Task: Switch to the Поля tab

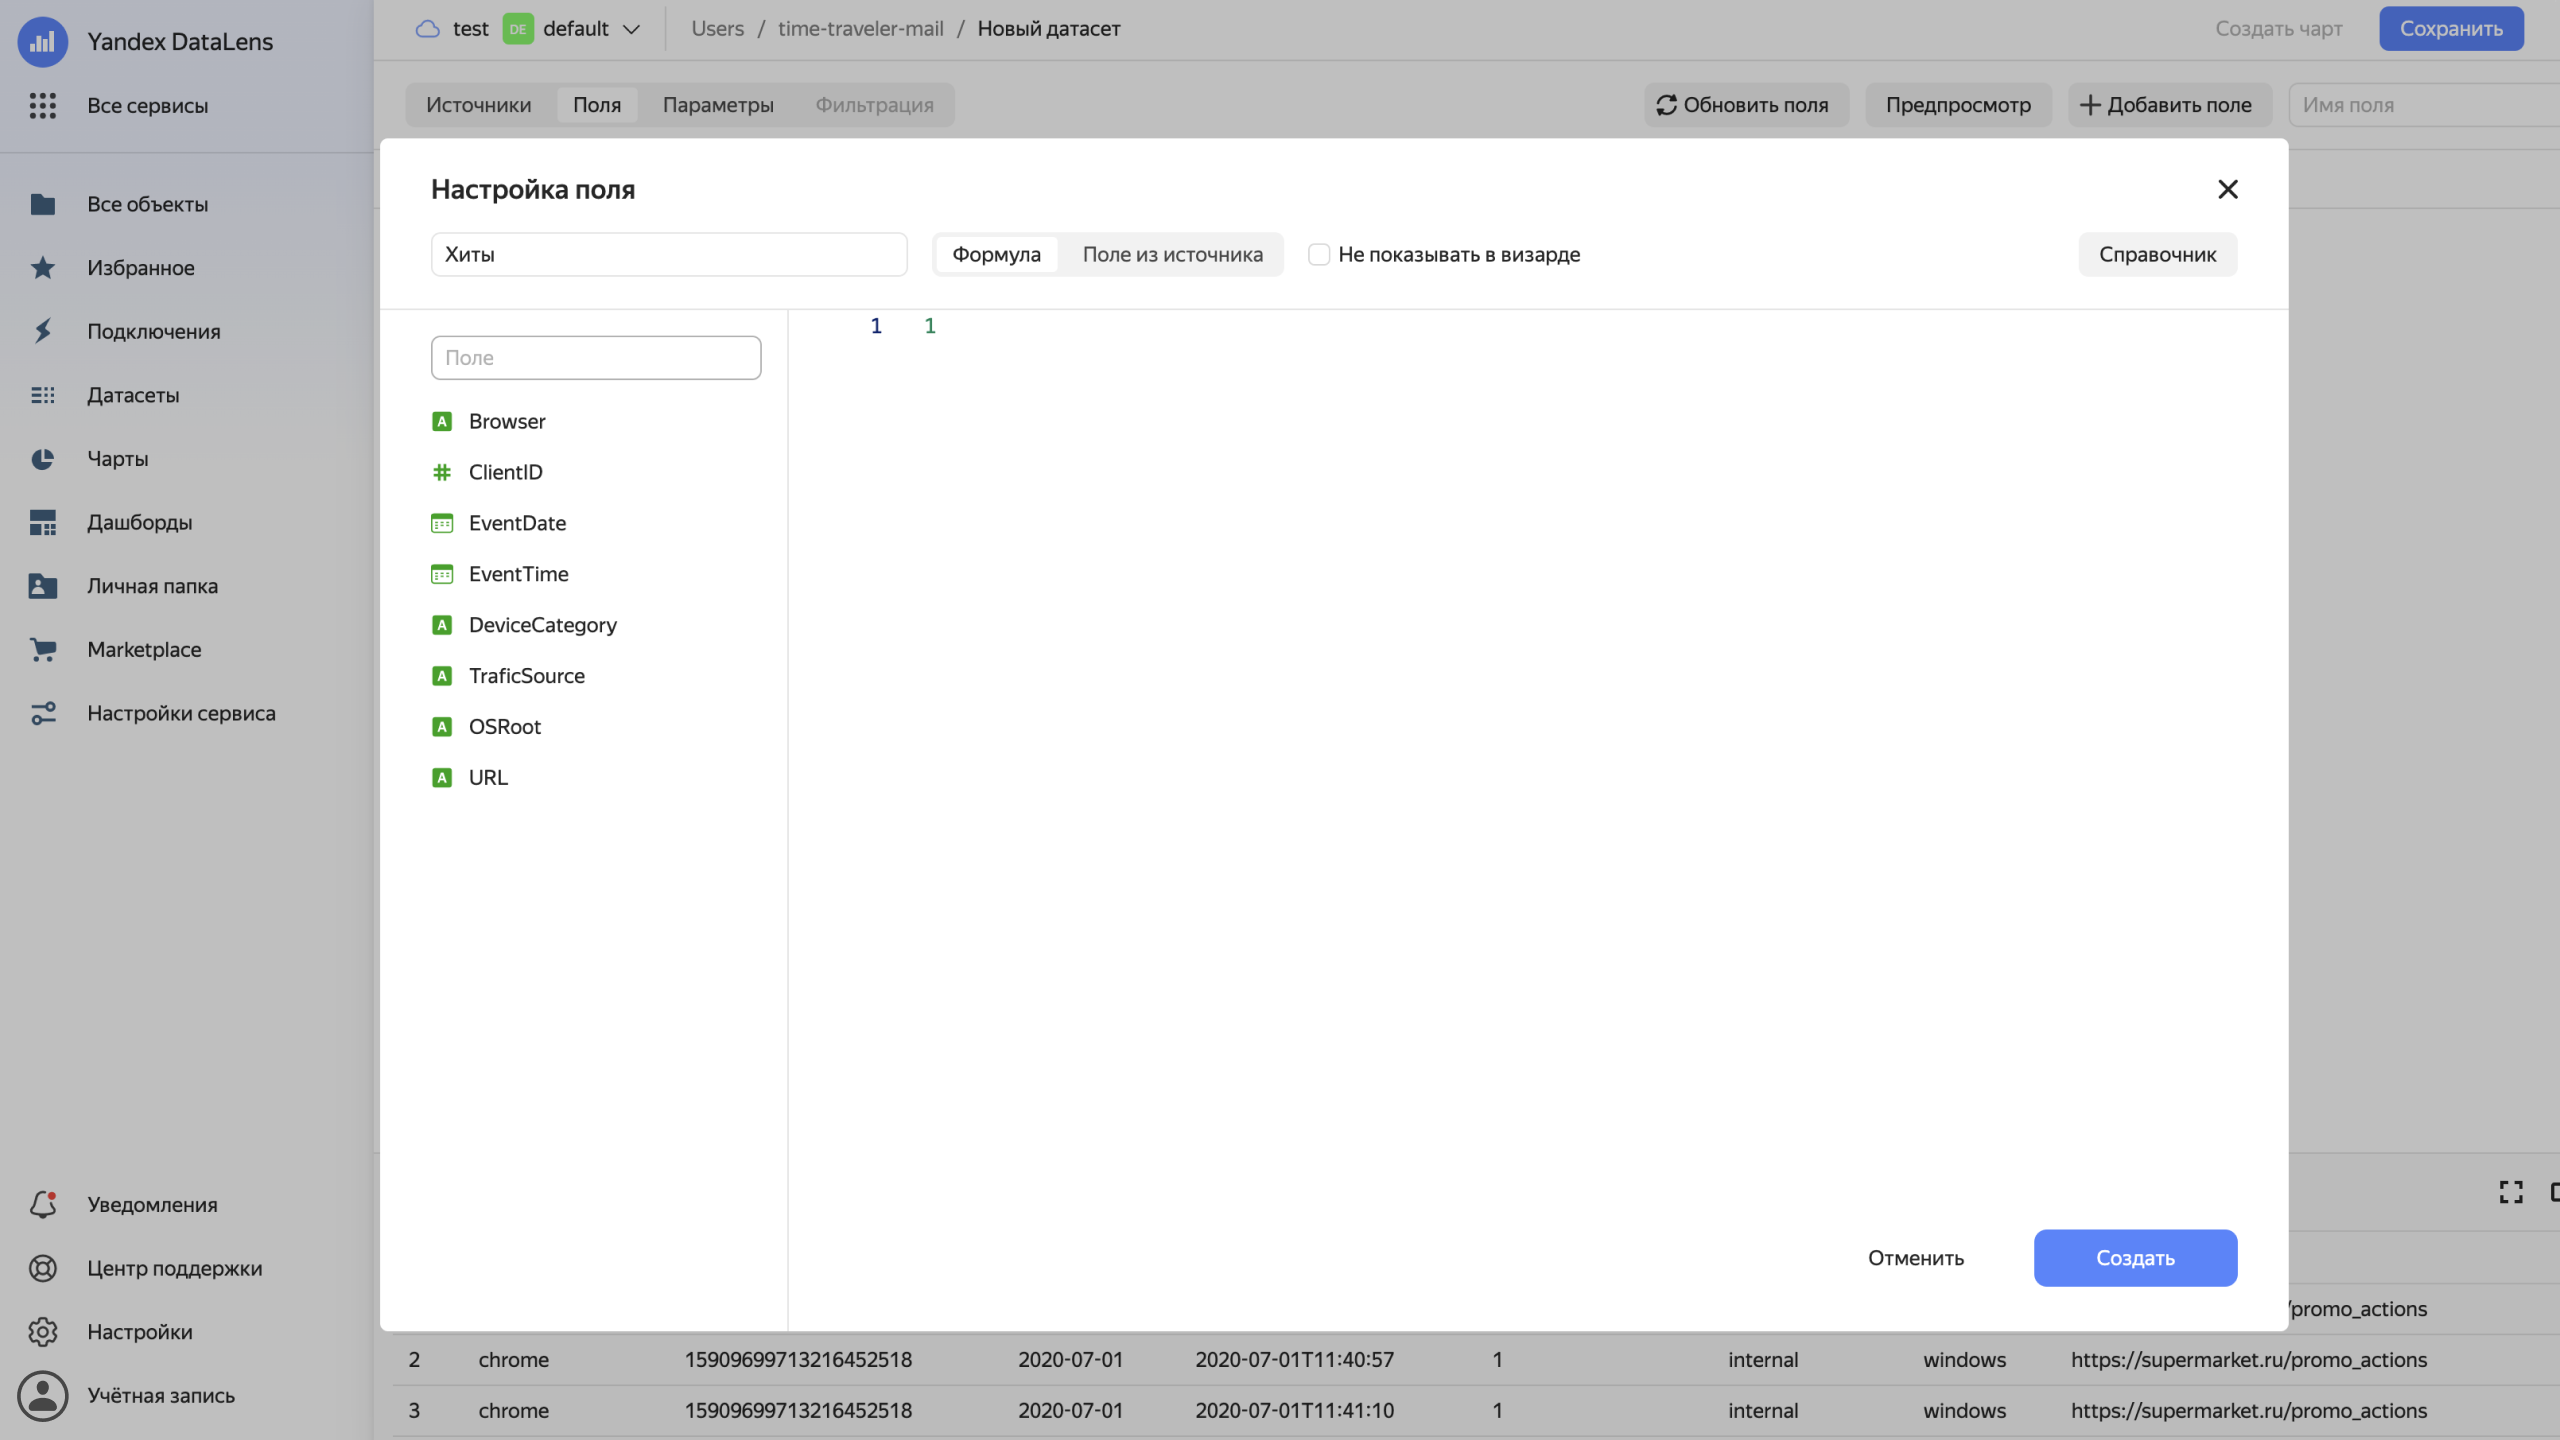Action: tap(597, 105)
